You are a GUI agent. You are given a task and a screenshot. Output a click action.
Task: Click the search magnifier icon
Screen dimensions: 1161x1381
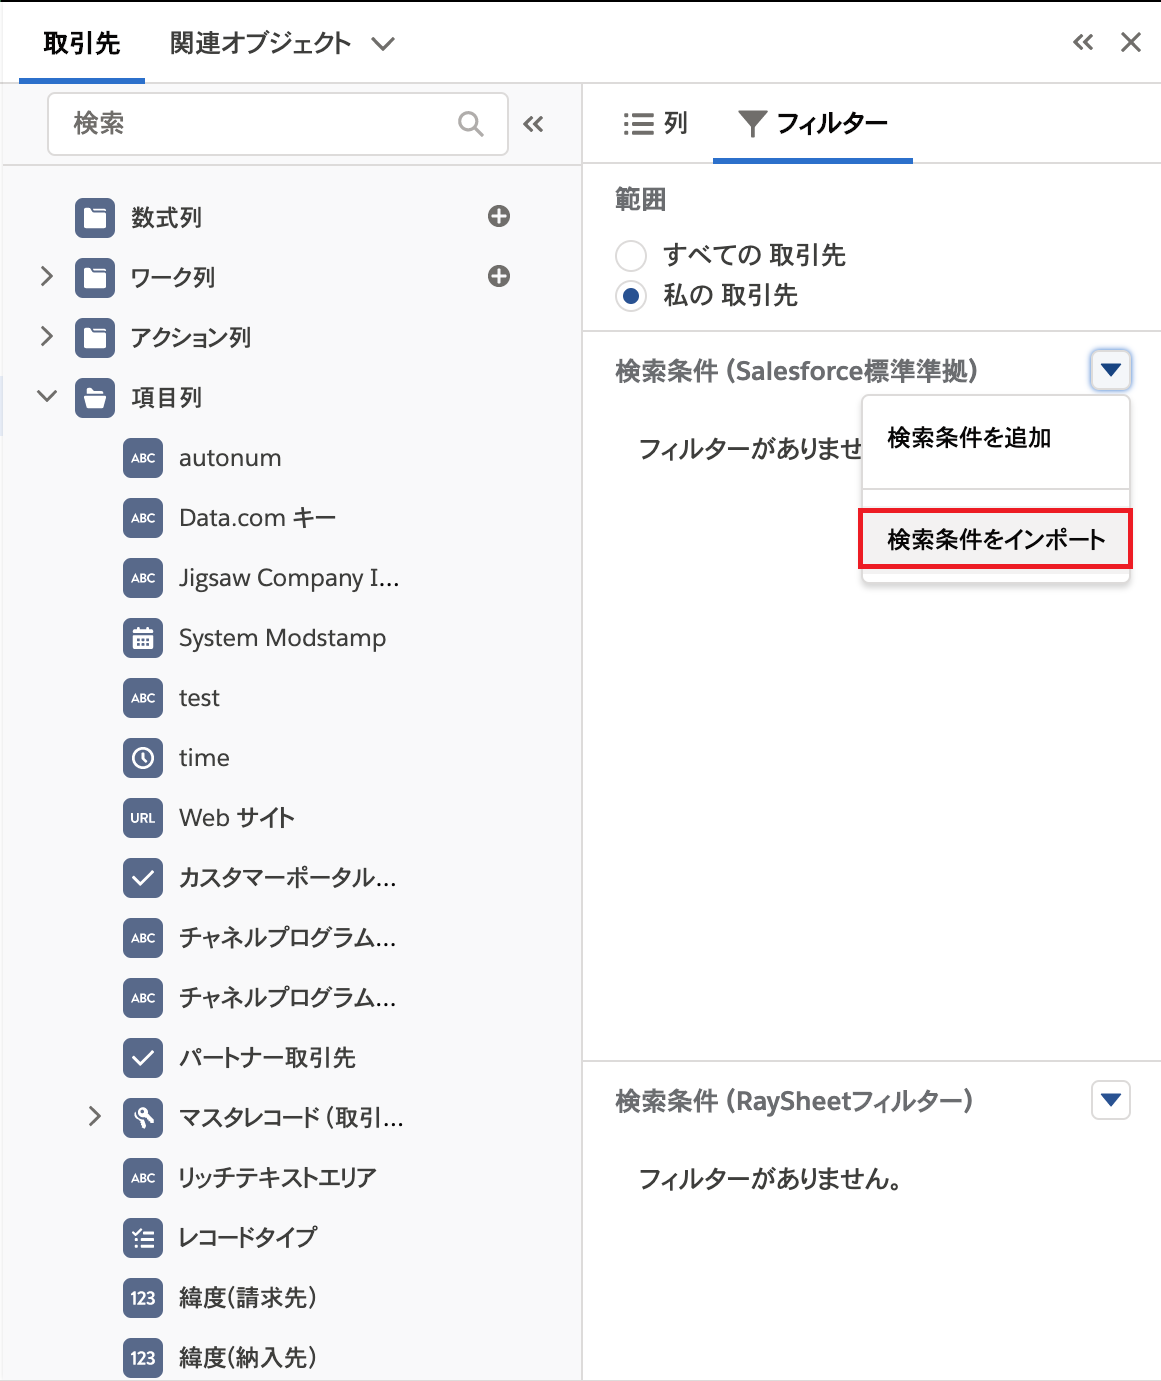[470, 124]
